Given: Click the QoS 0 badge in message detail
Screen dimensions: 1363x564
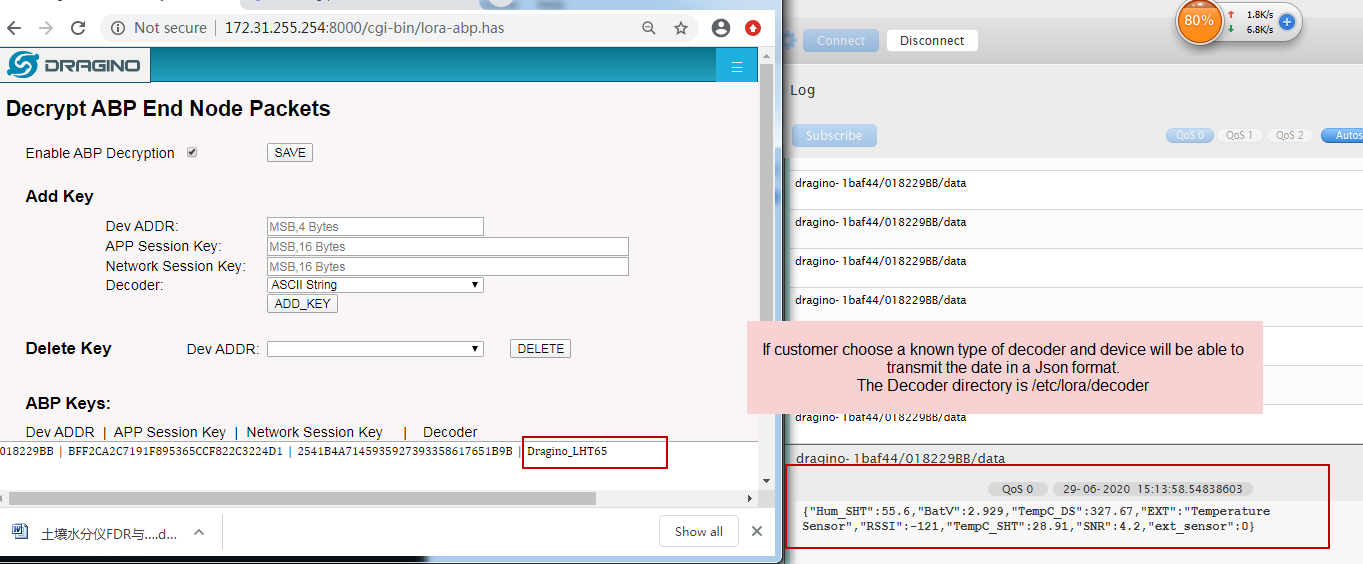Looking at the screenshot, I should click(1017, 489).
